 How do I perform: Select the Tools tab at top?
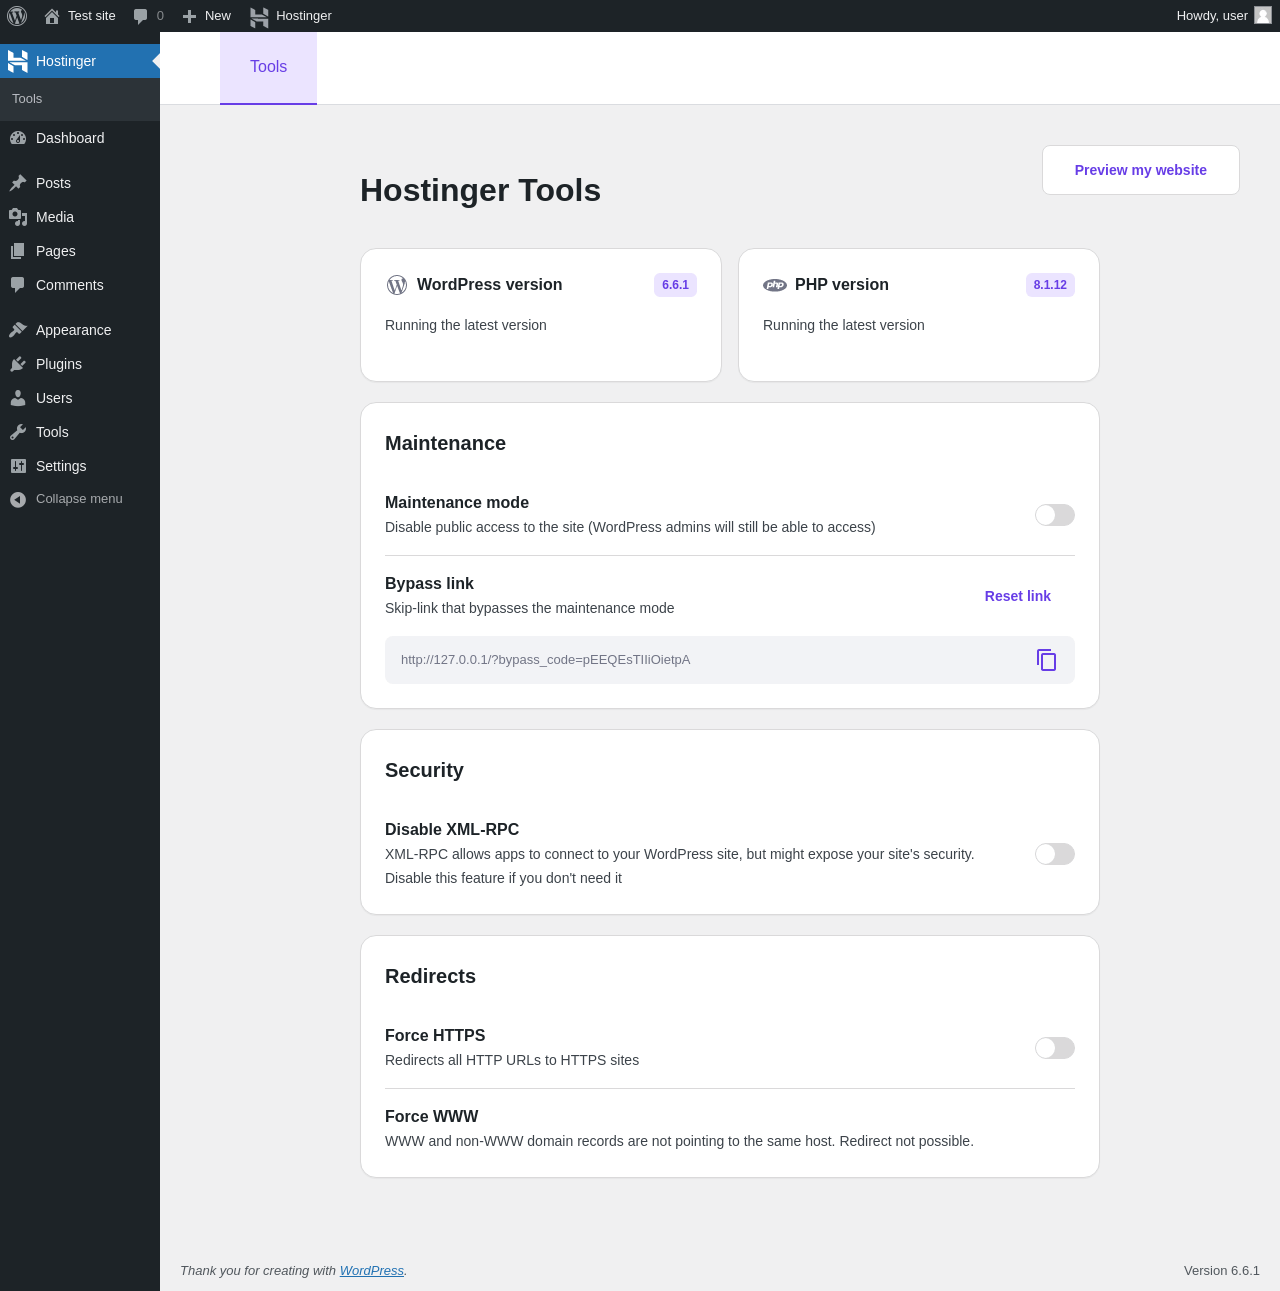click(268, 67)
